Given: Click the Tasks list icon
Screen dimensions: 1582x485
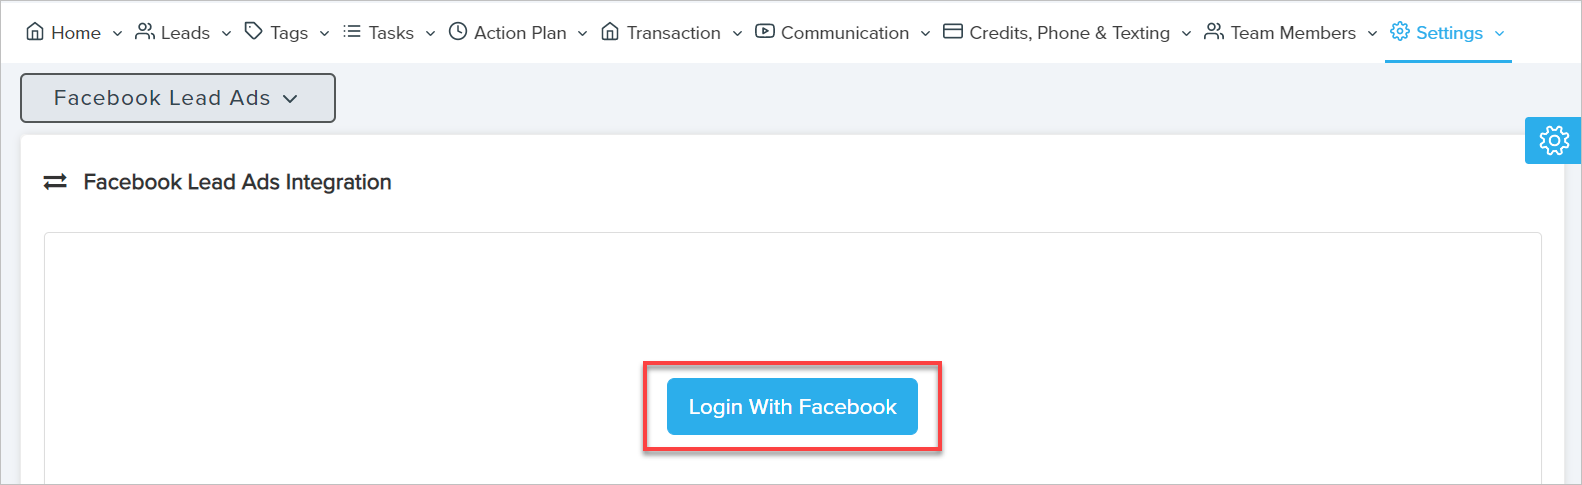Looking at the screenshot, I should (352, 32).
